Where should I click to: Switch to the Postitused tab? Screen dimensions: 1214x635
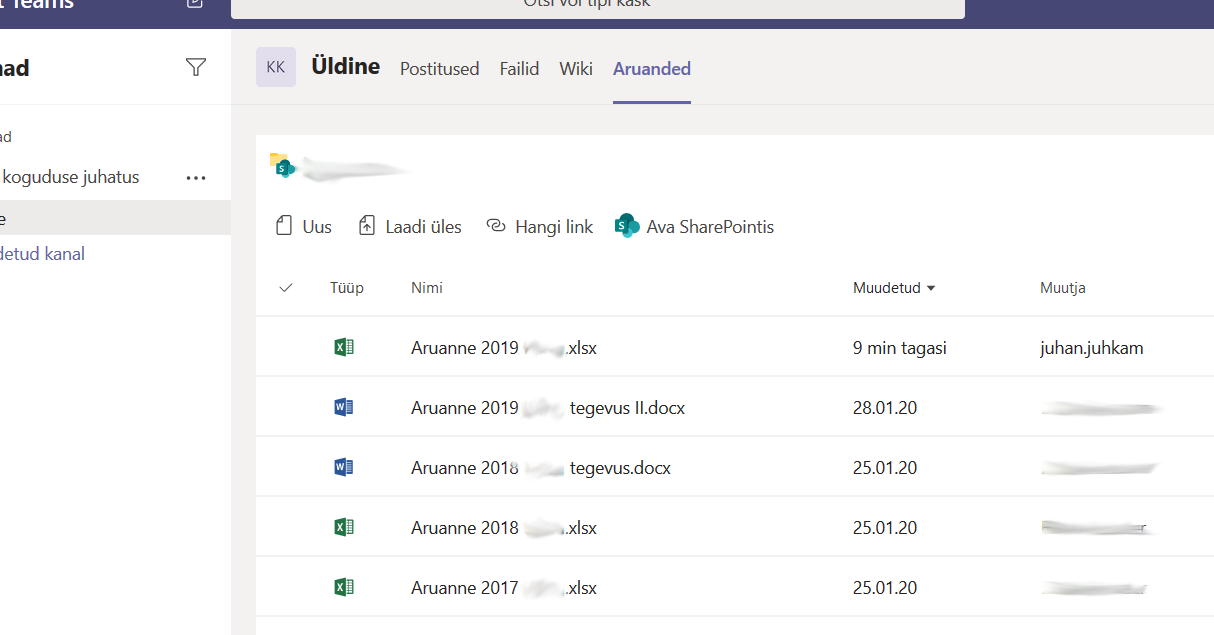click(439, 69)
